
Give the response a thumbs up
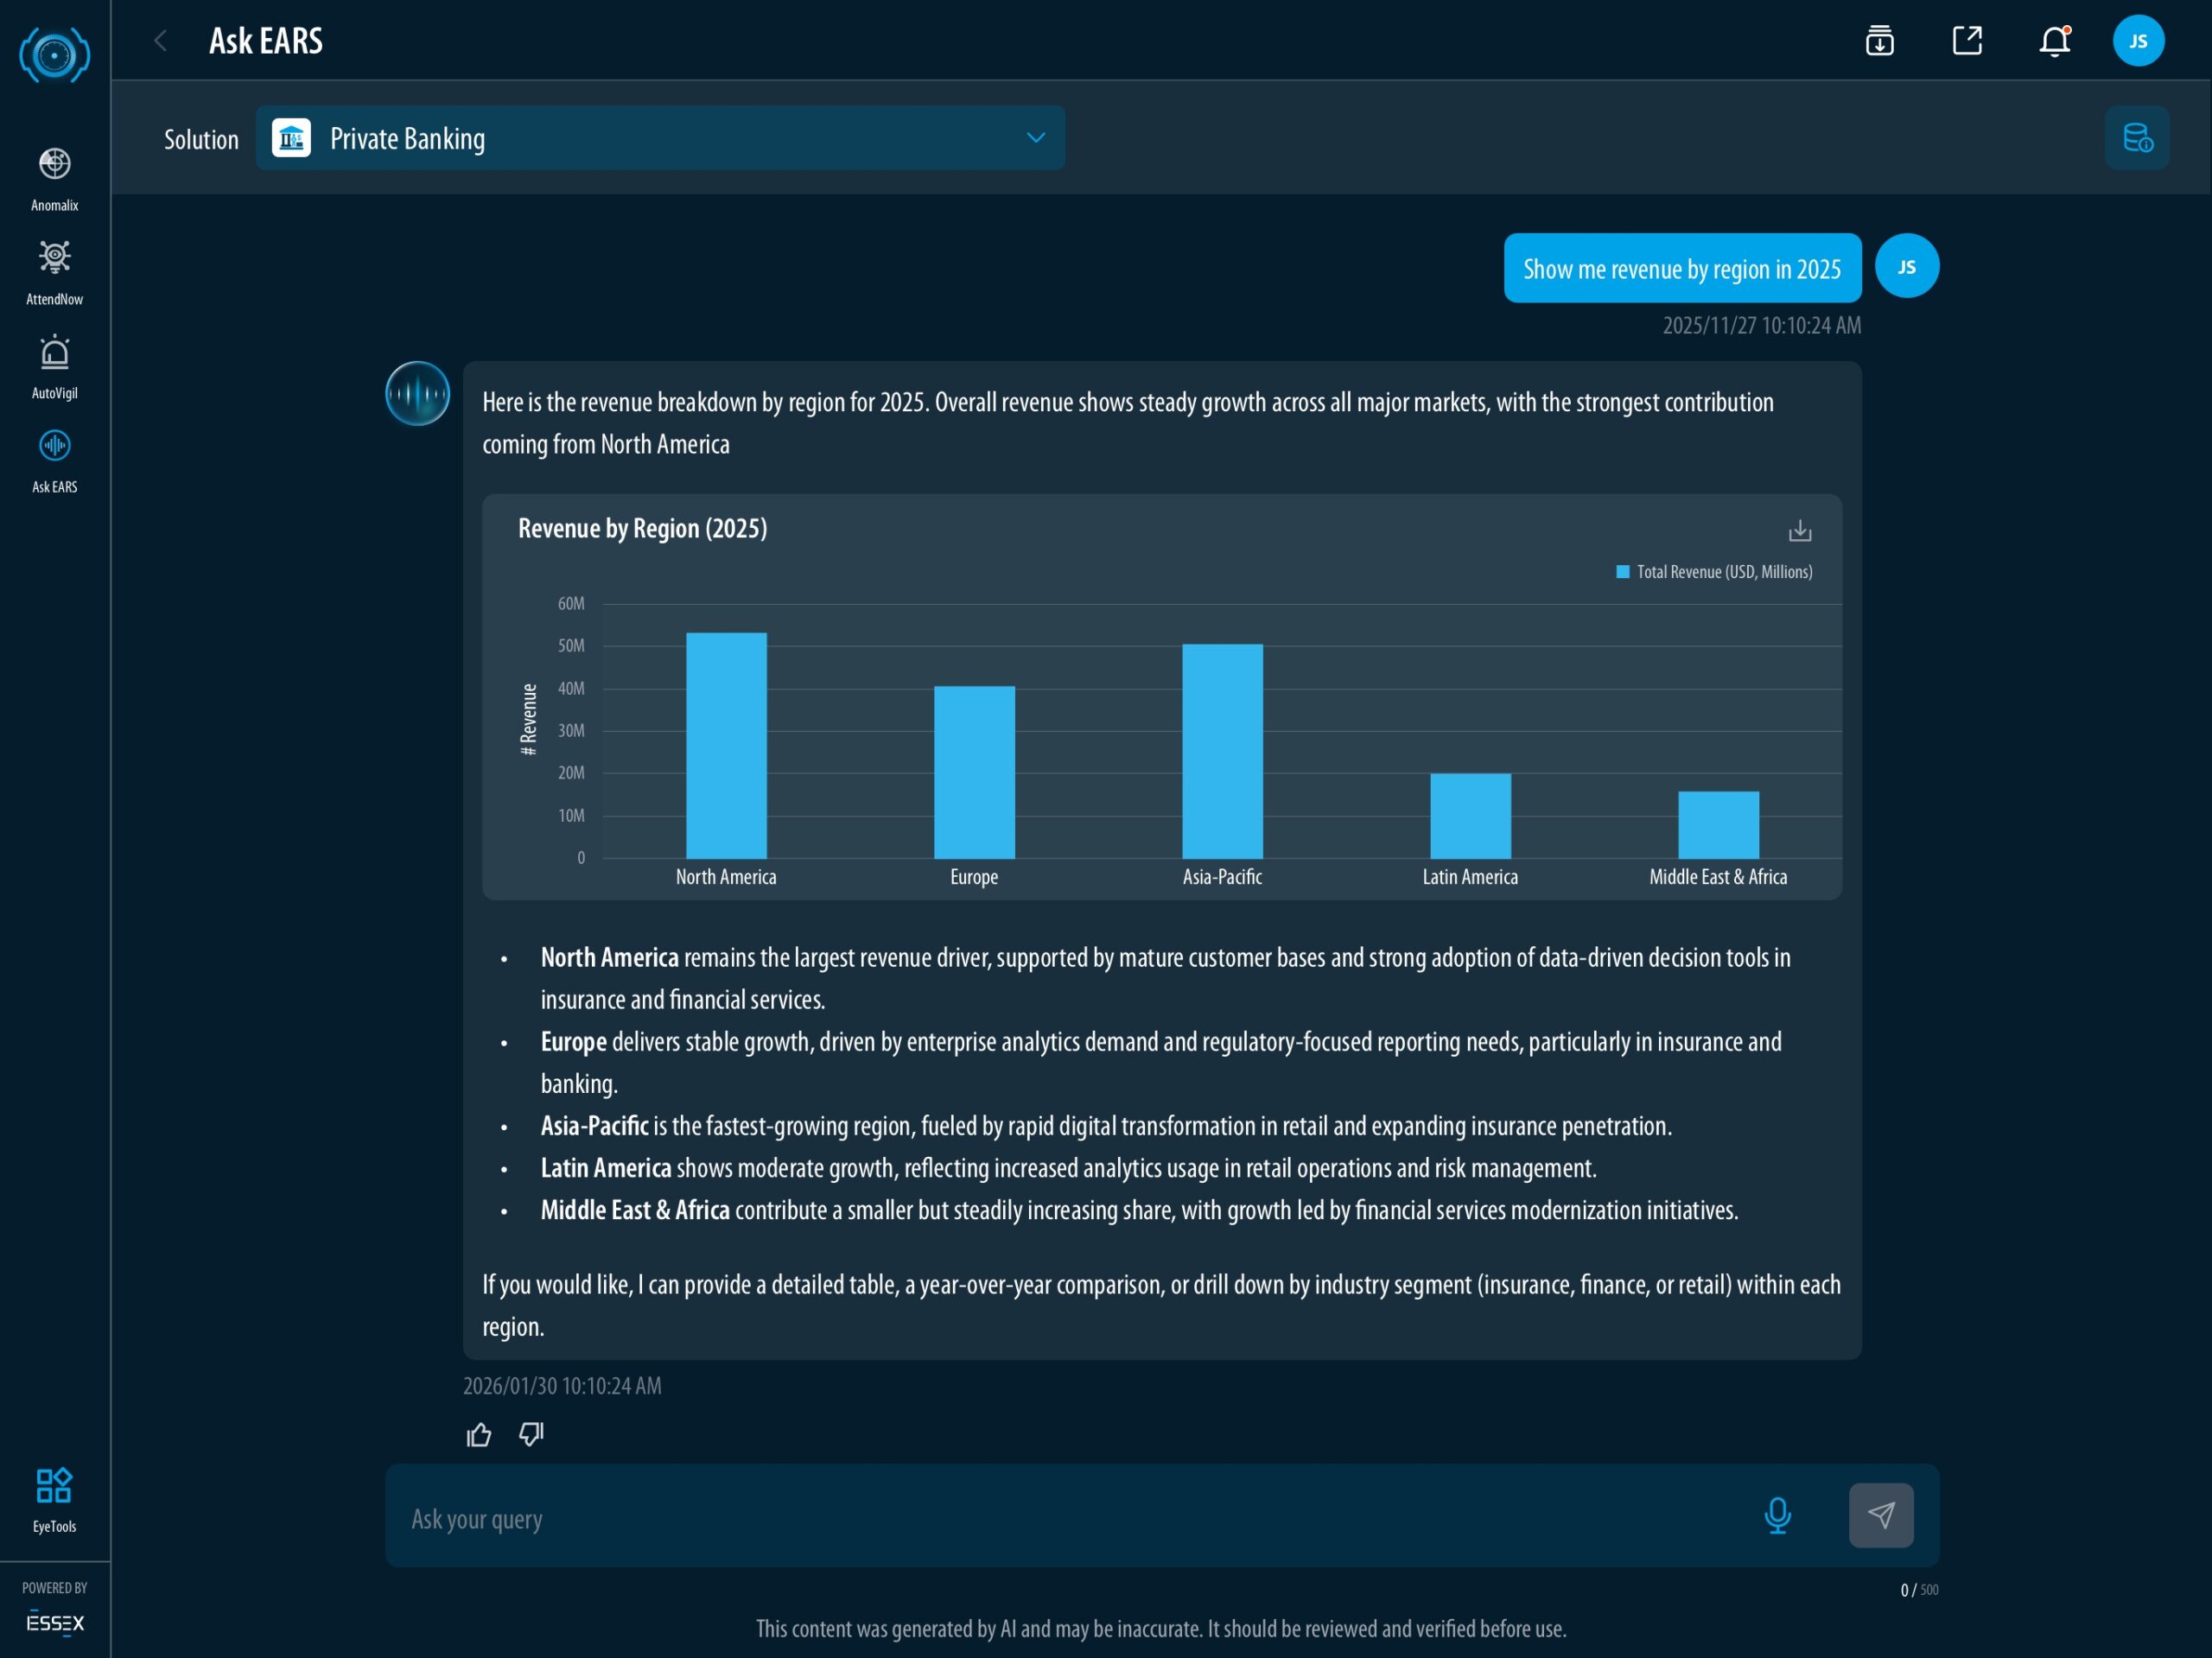[x=479, y=1435]
